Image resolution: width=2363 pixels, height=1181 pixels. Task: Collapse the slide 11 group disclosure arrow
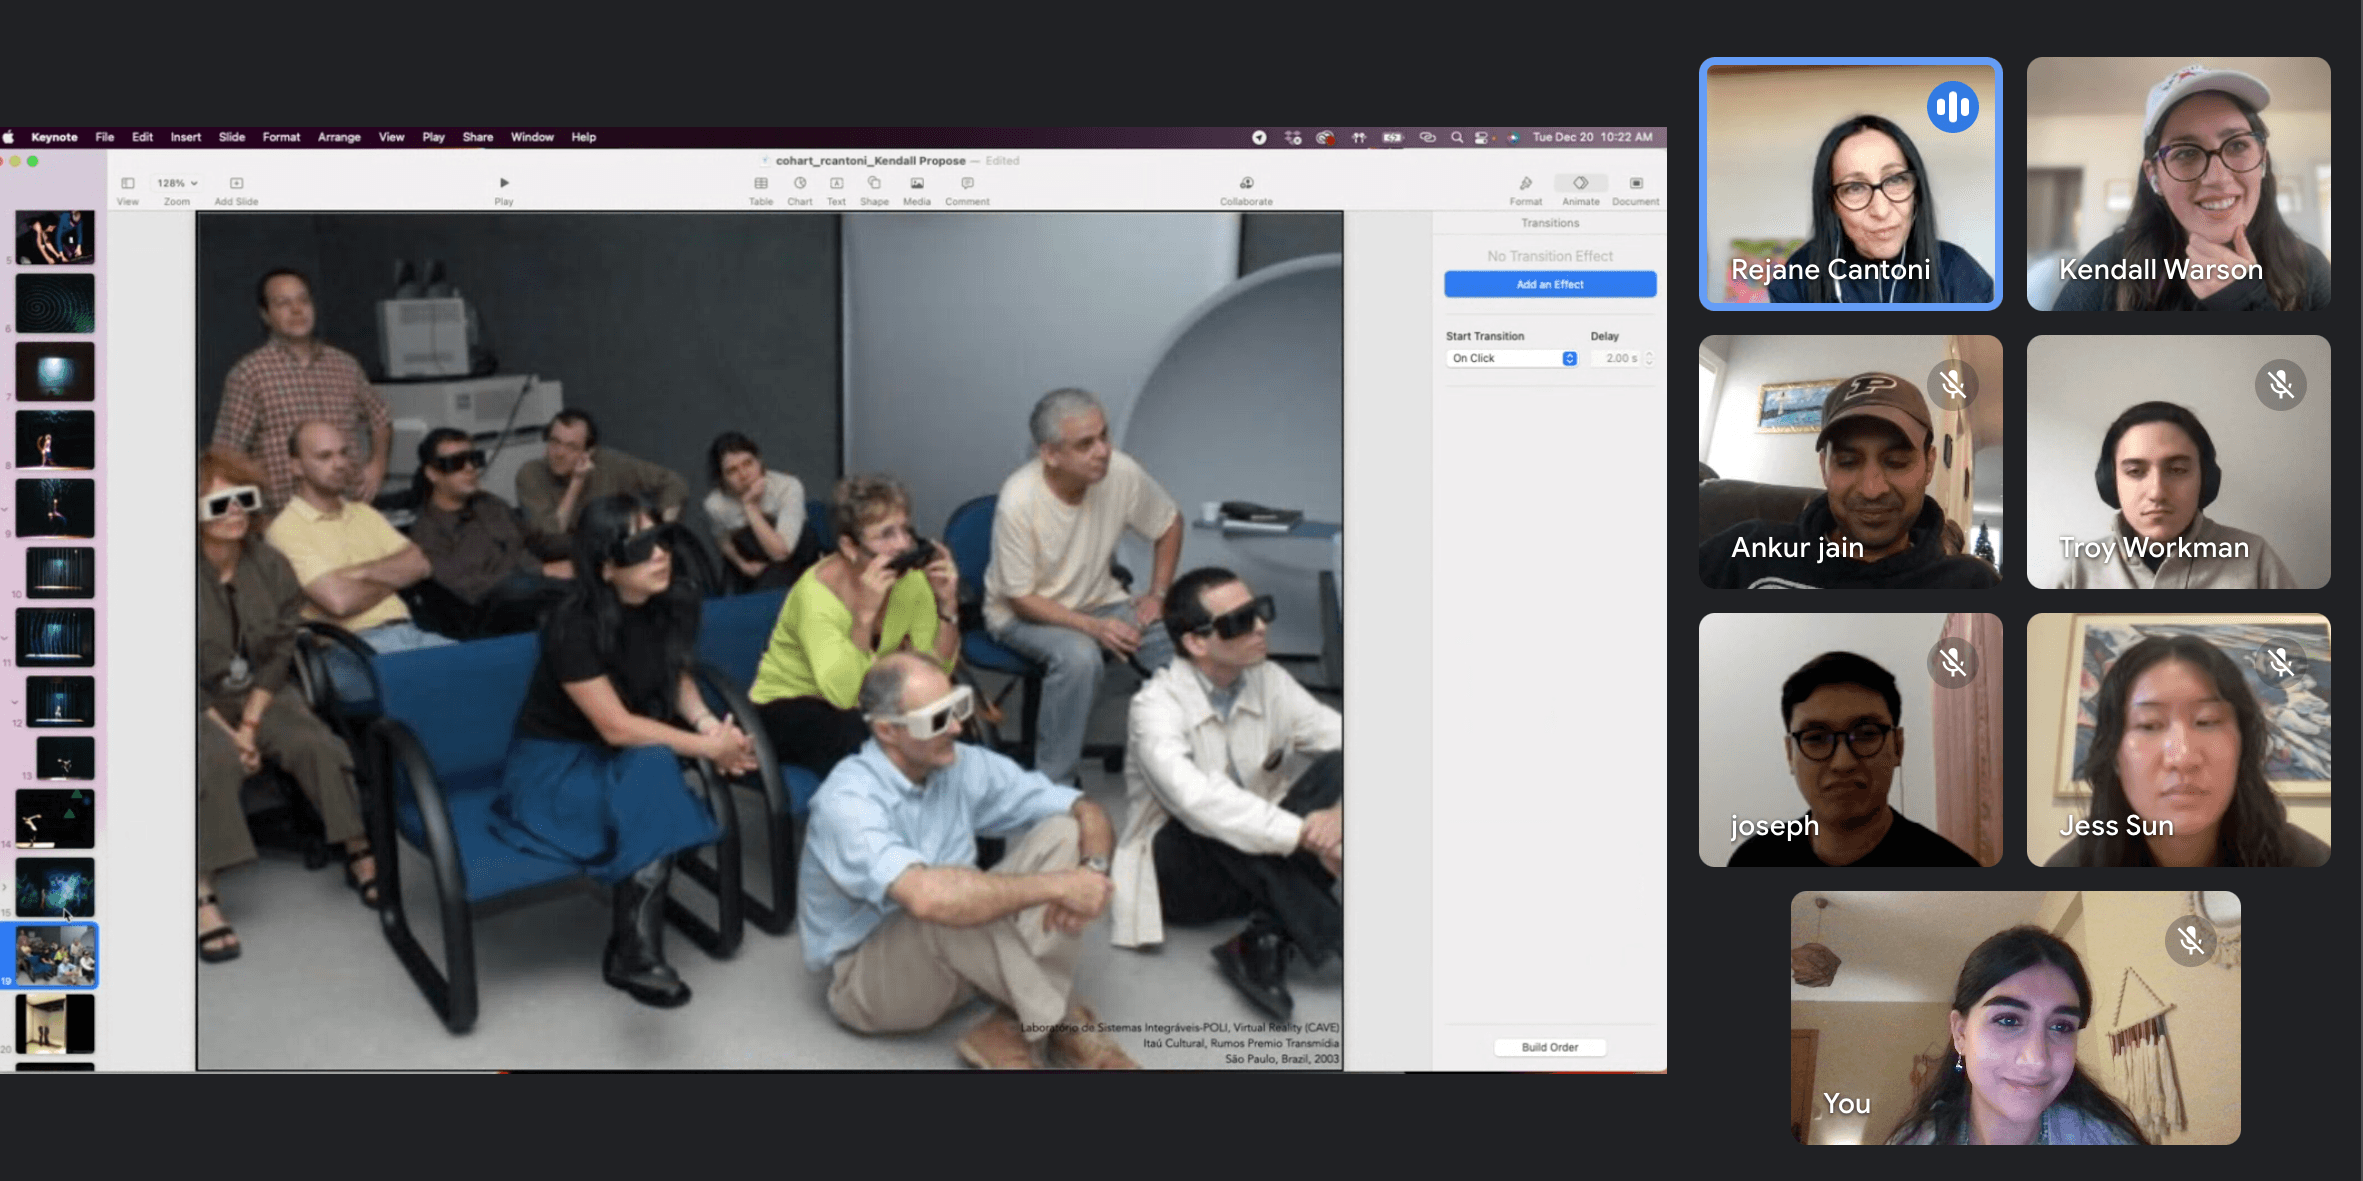point(5,638)
